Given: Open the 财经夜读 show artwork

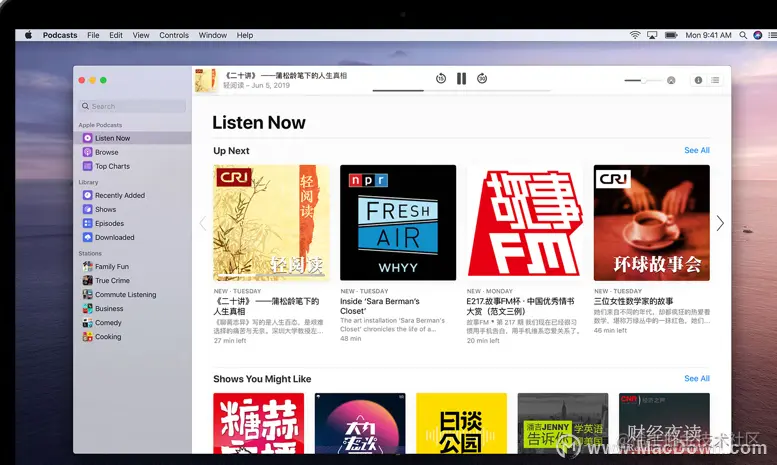Looking at the screenshot, I should [664, 423].
